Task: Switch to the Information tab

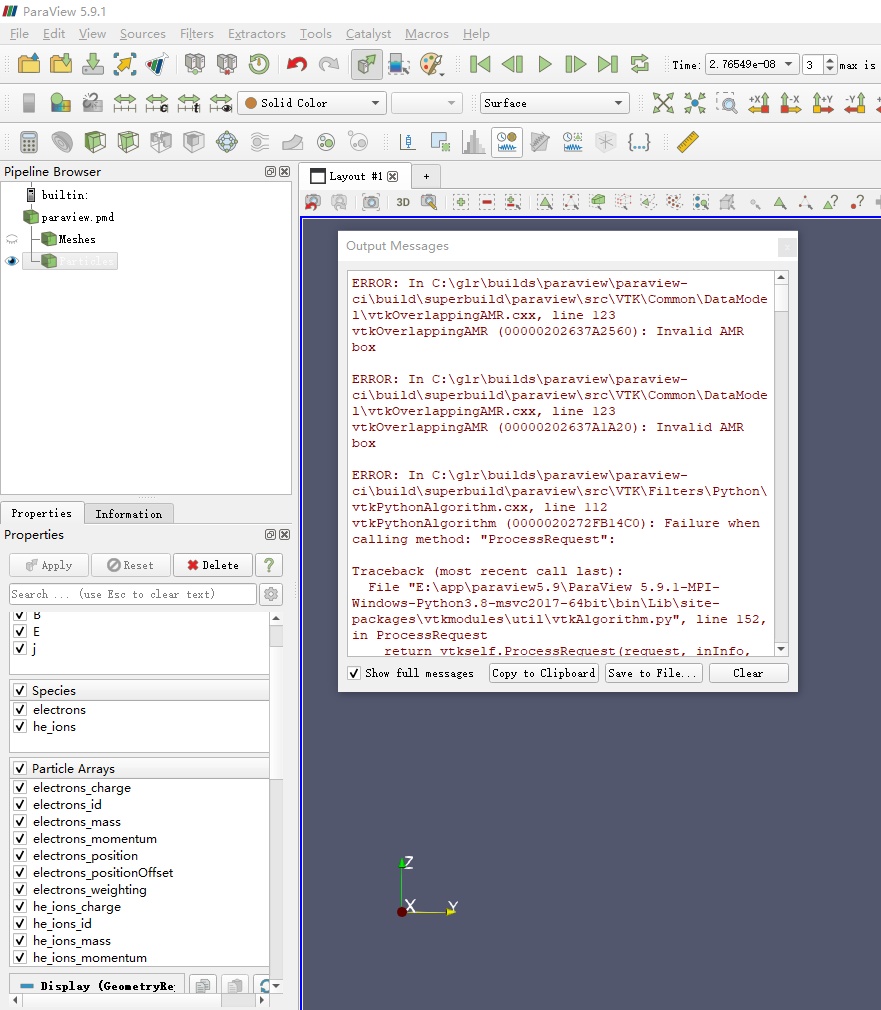Action: pos(129,514)
